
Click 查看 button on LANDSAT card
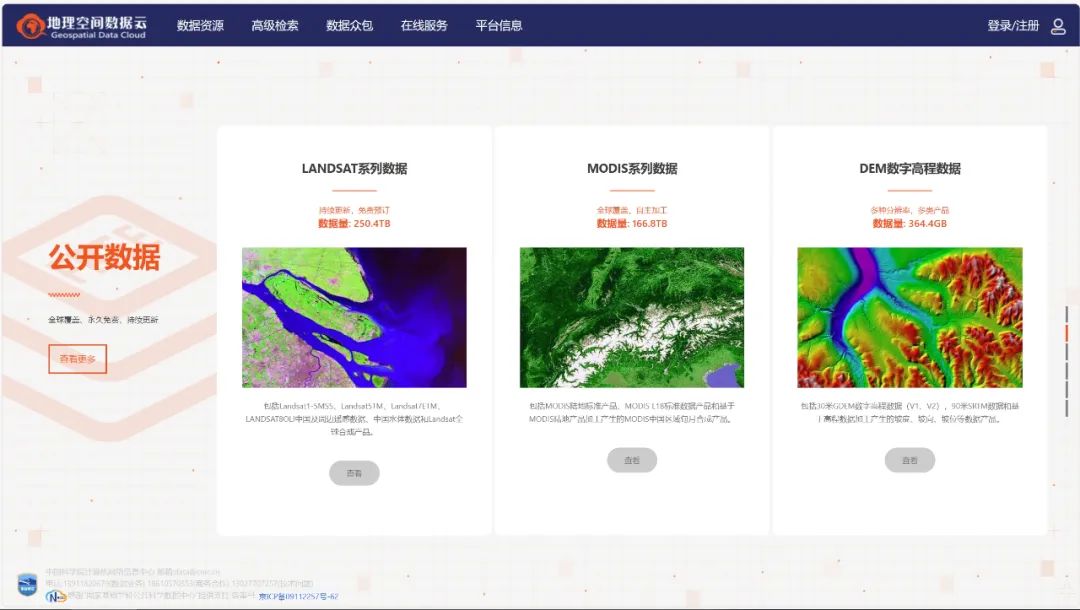pyautogui.click(x=354, y=473)
